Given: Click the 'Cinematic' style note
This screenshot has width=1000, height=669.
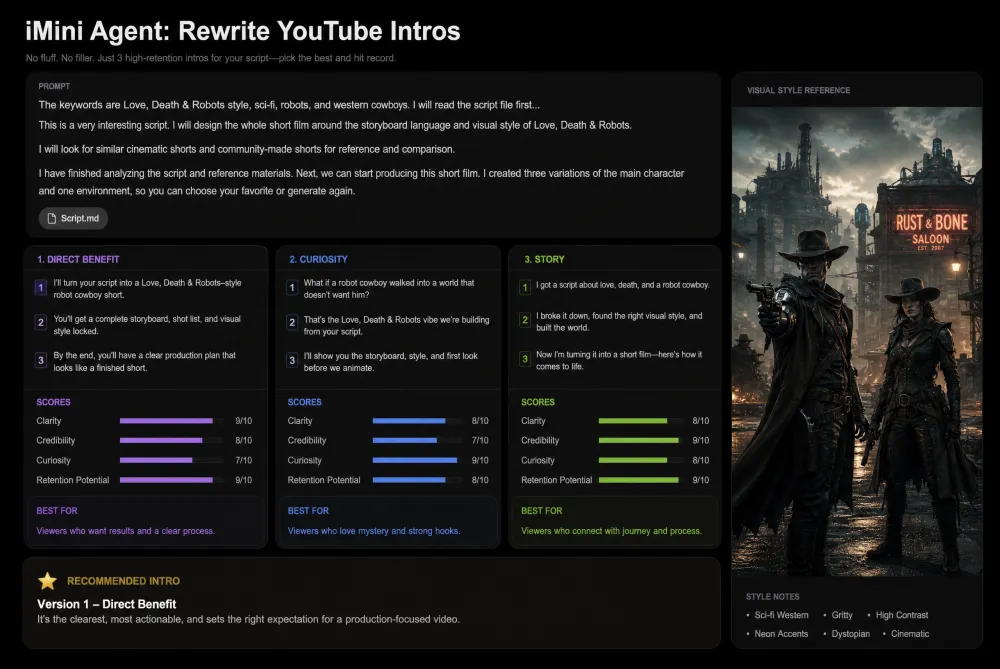Looking at the screenshot, I should click(909, 634).
